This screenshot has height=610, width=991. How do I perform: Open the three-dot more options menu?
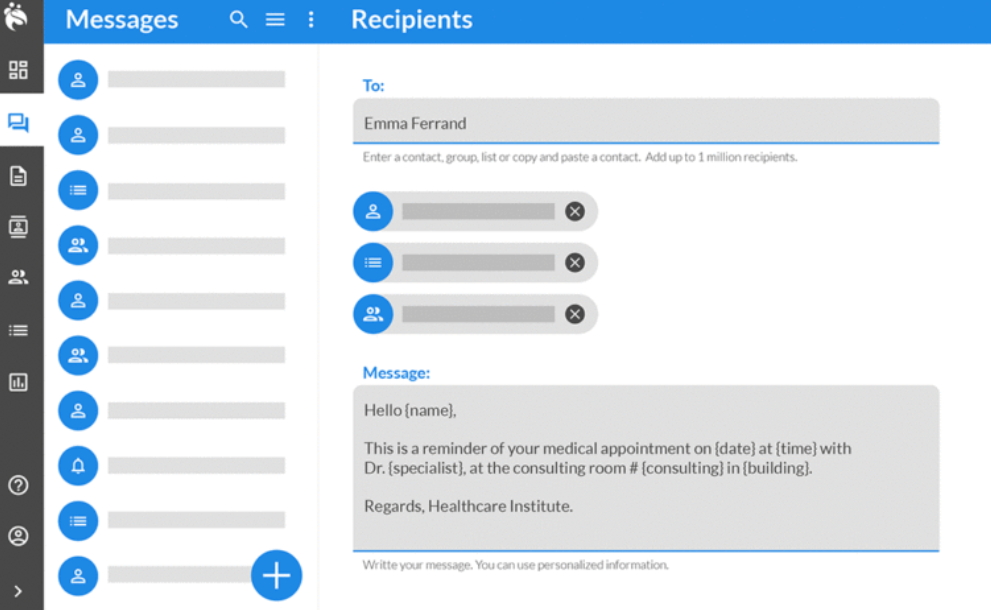click(311, 20)
